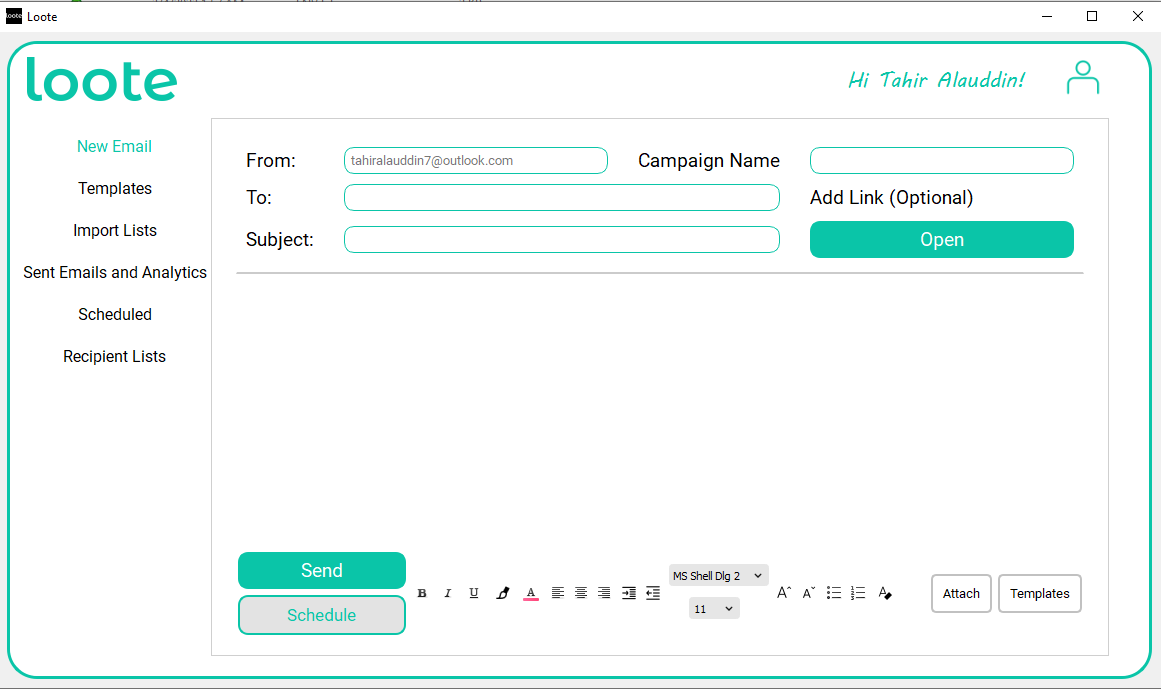Click the Send button

pyautogui.click(x=322, y=571)
